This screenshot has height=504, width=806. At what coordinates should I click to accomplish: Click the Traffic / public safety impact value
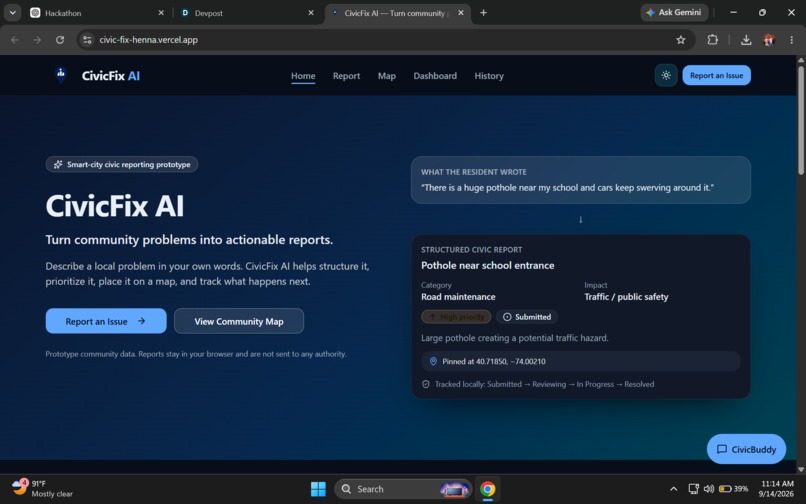click(626, 297)
